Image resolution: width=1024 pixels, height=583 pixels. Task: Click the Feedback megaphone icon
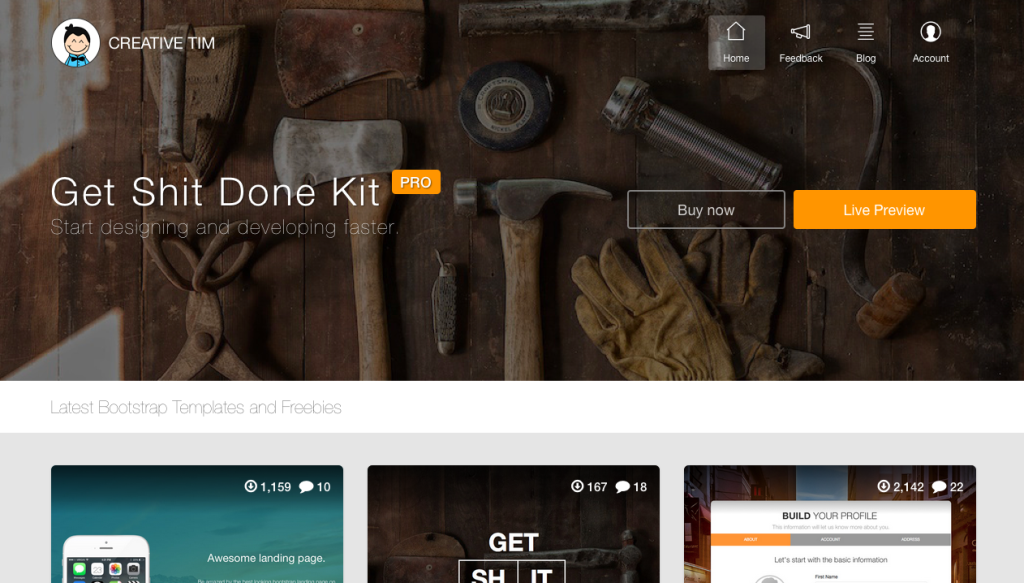800,32
